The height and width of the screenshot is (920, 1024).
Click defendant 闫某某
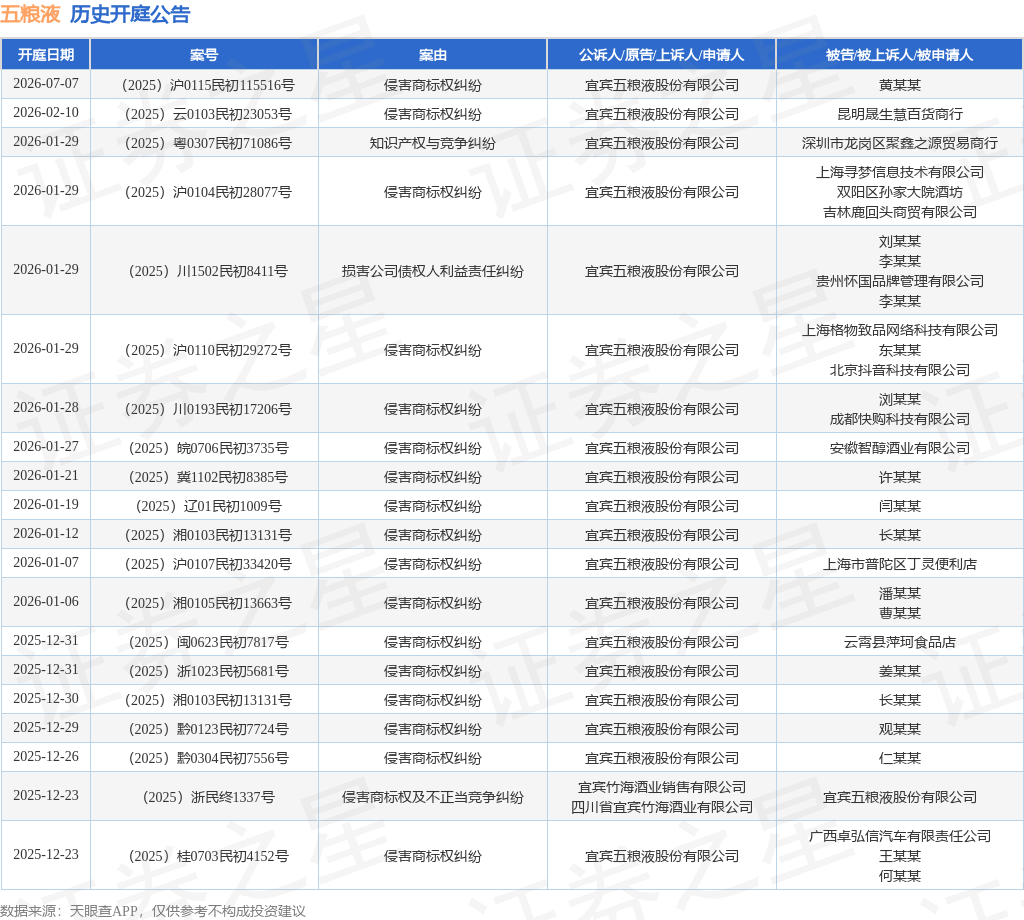[x=899, y=506]
